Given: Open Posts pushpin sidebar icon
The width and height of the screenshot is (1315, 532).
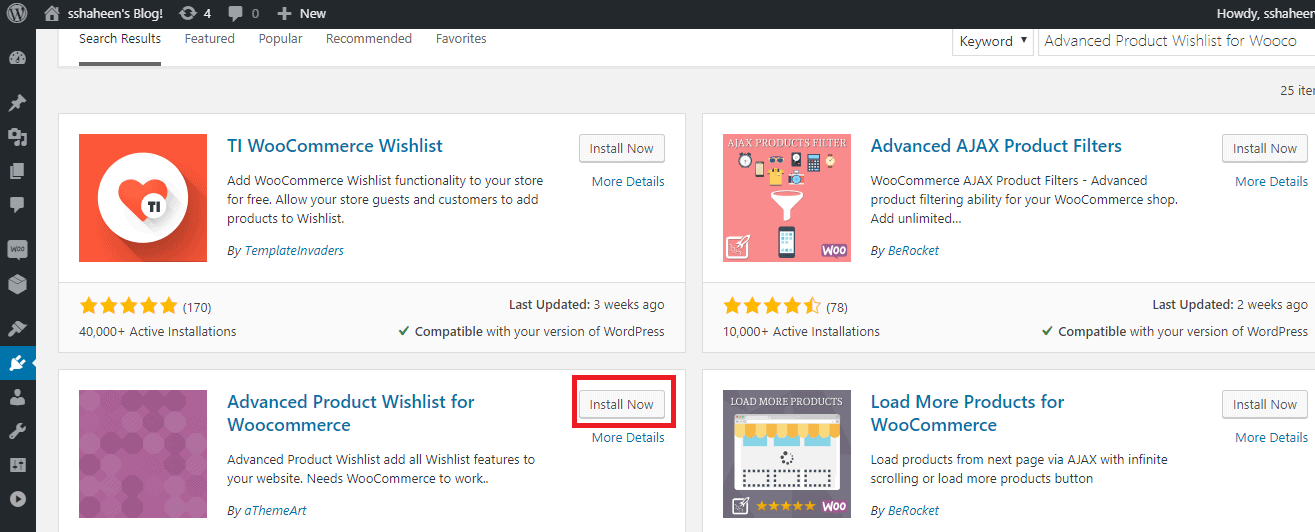Looking at the screenshot, I should pos(17,103).
